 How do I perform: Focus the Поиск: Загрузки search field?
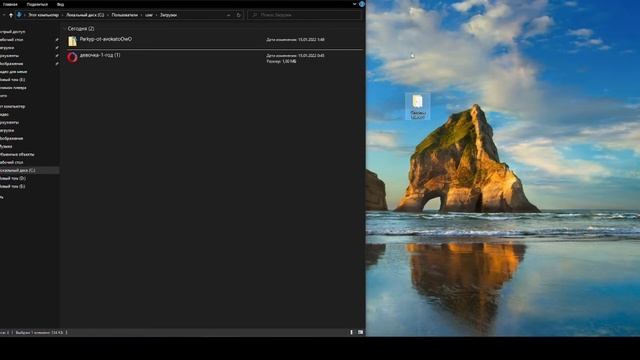[304, 15]
